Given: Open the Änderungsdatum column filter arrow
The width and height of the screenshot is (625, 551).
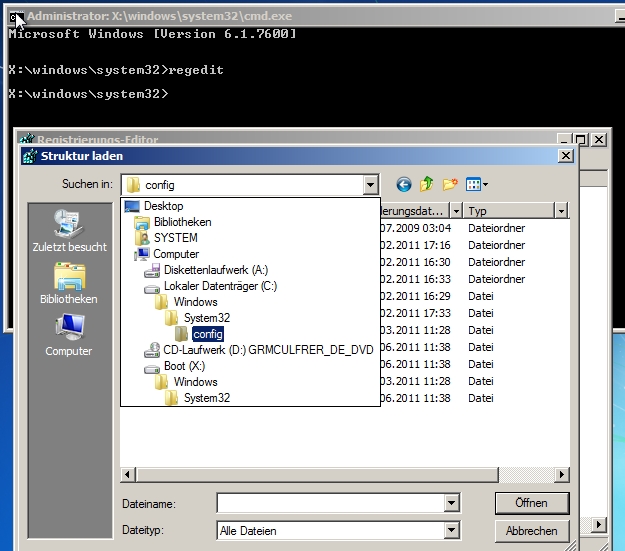Looking at the screenshot, I should pyautogui.click(x=456, y=211).
